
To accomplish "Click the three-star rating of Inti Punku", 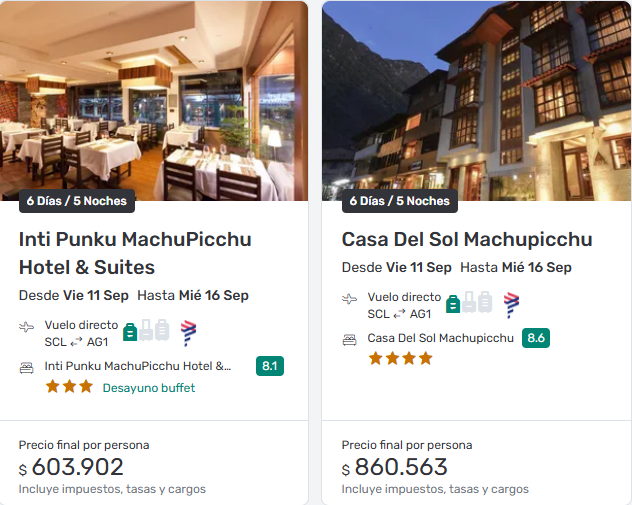I will tap(69, 387).
